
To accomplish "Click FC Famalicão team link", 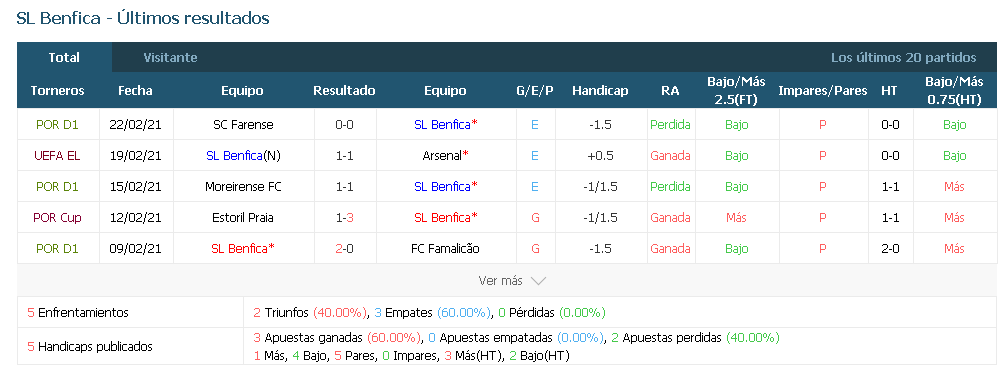I will 445,248.
